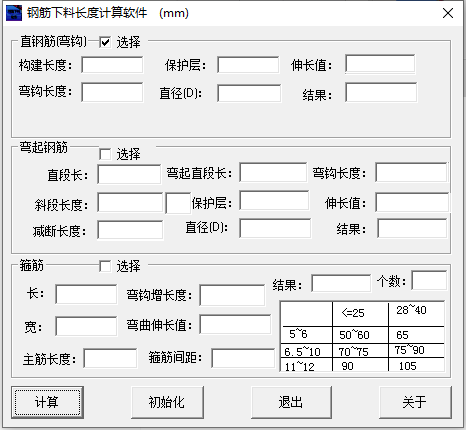Click the 初始化 button
Screen dimensions: 466x430
coord(167,402)
